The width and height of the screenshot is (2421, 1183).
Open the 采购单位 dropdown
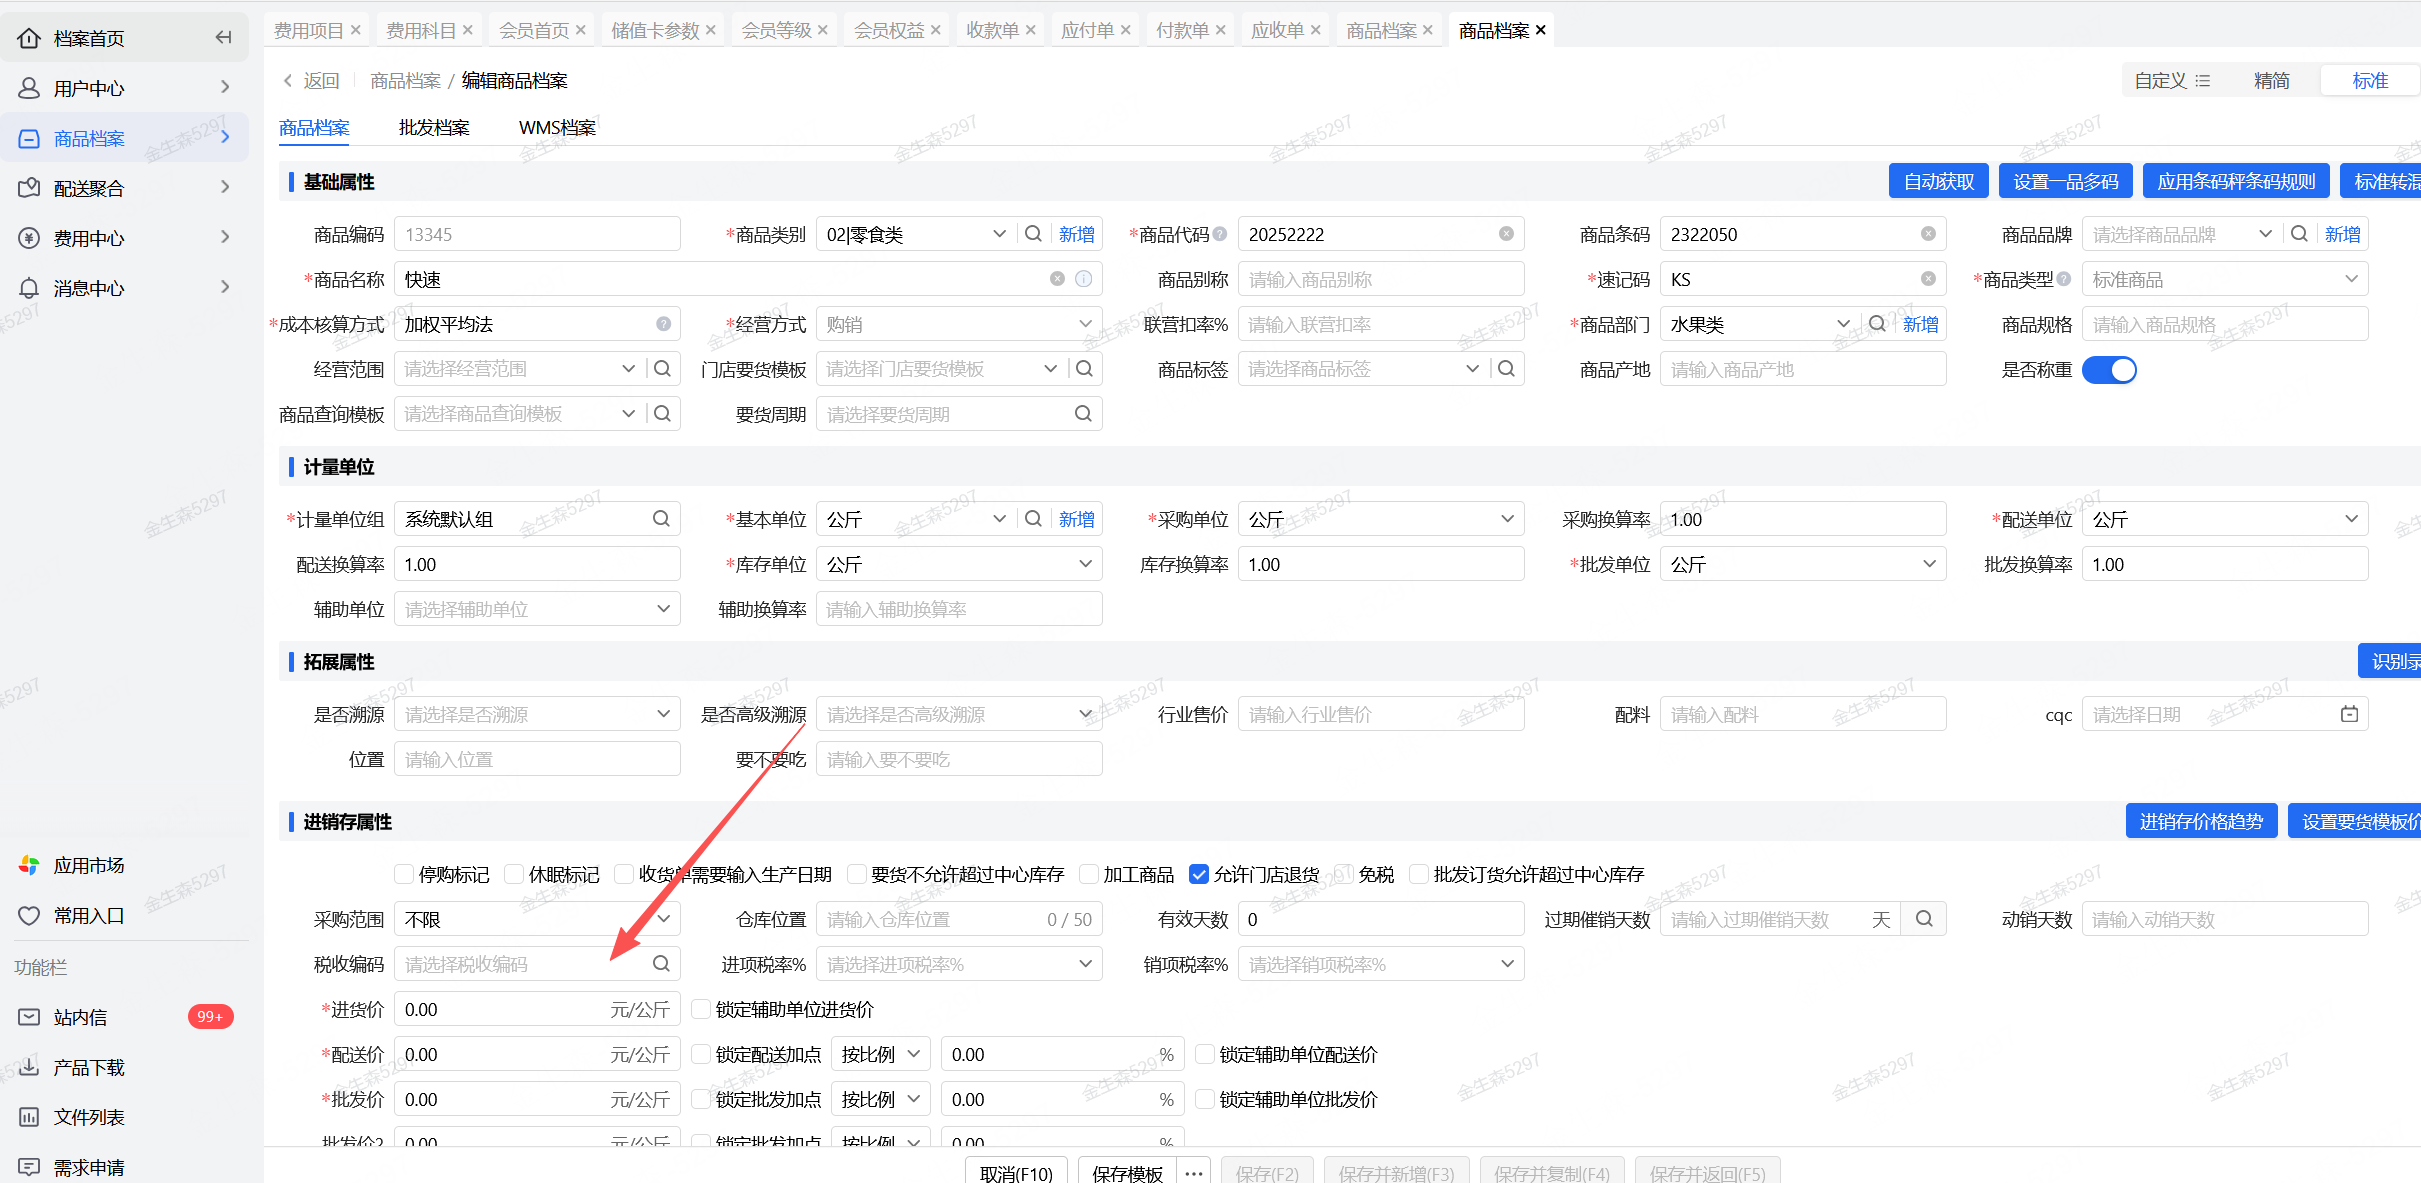(x=1380, y=519)
